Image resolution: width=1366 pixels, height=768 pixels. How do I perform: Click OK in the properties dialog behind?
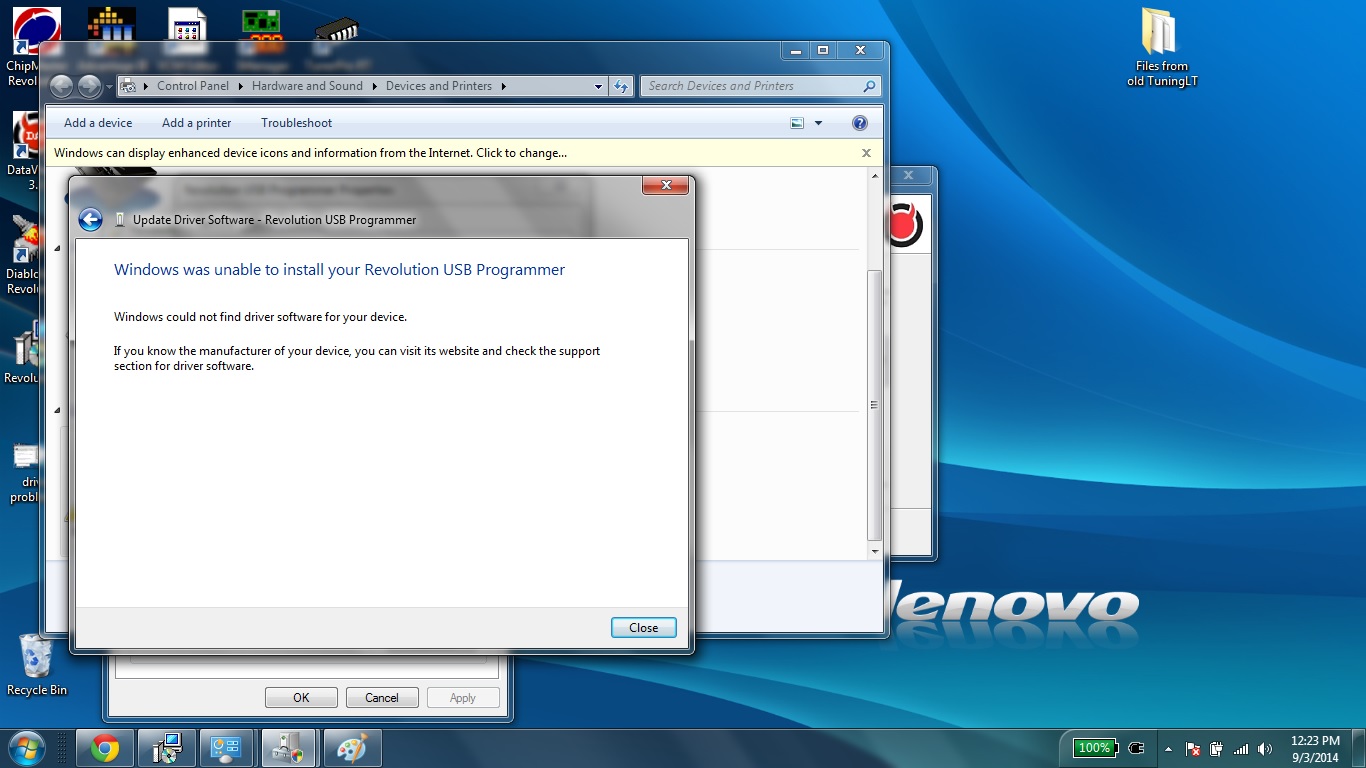tap(301, 698)
